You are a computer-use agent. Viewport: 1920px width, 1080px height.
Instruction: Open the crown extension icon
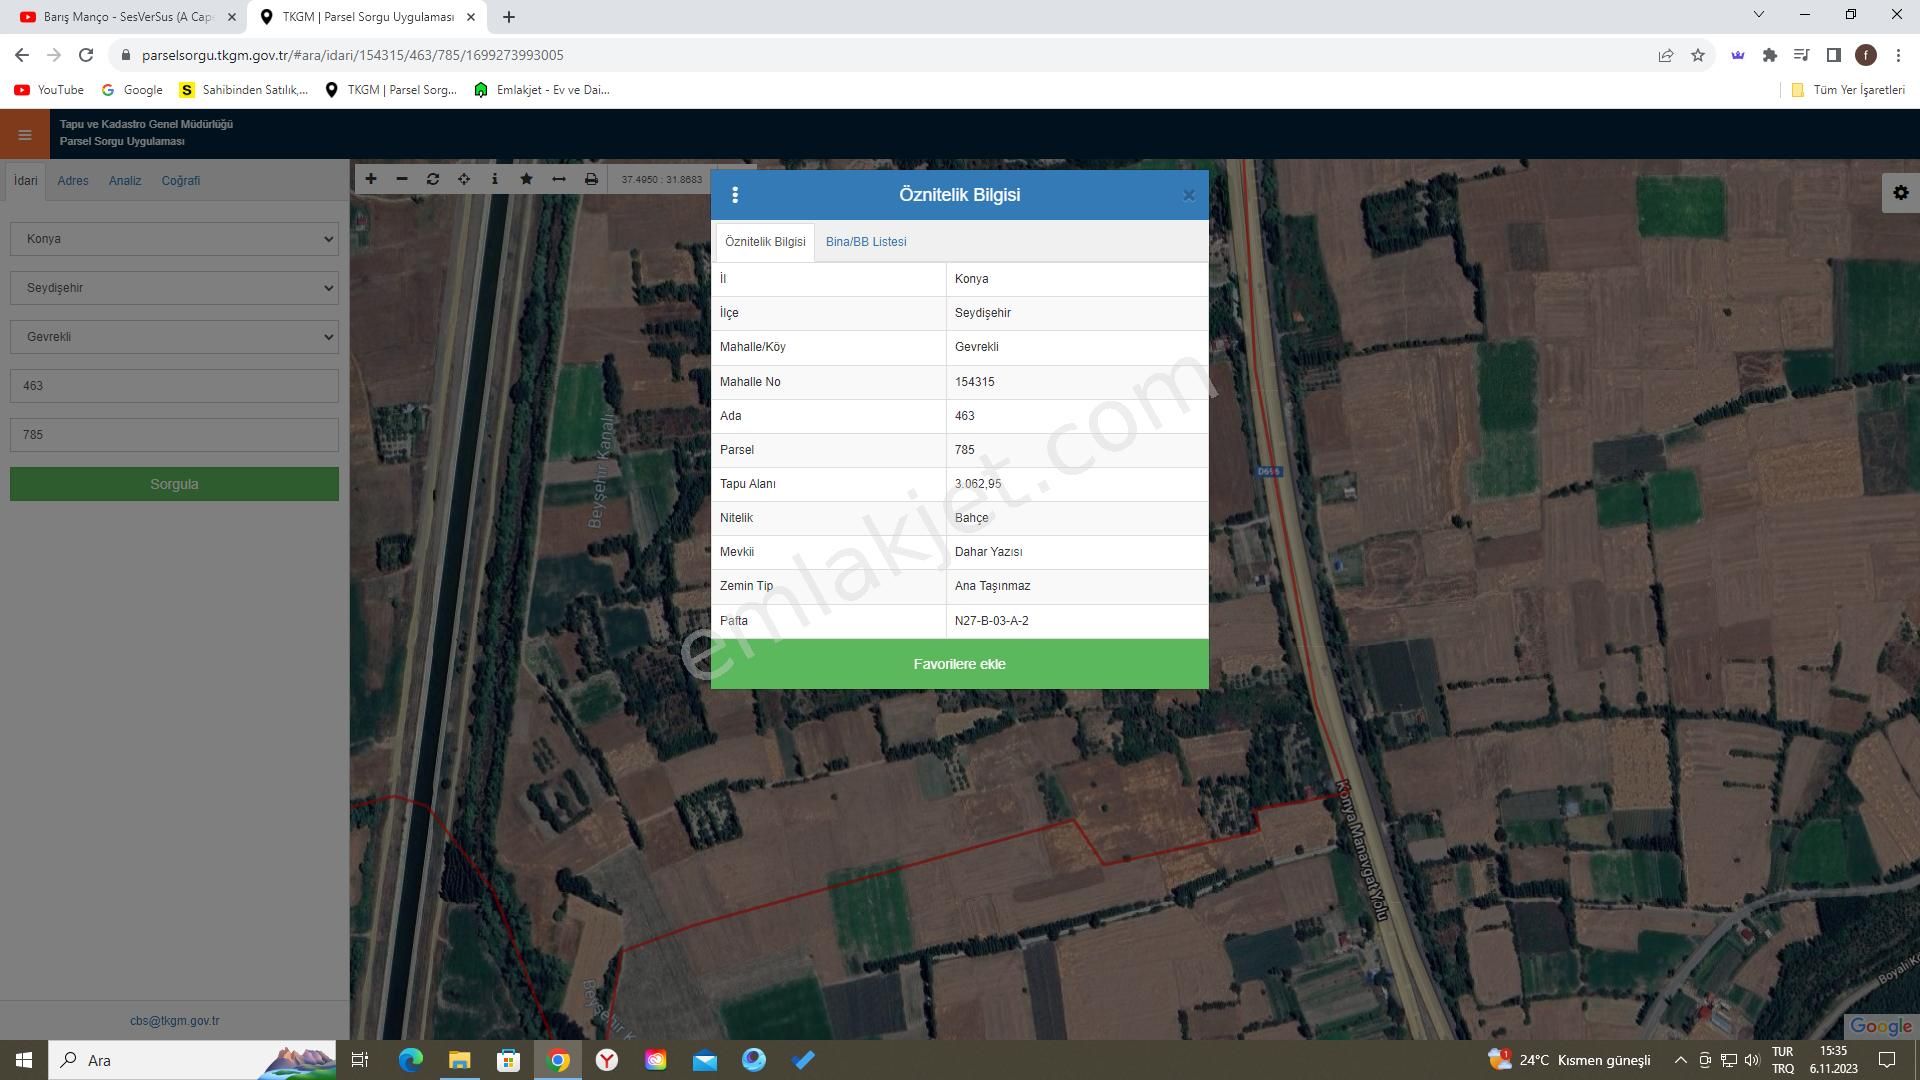pos(1738,55)
